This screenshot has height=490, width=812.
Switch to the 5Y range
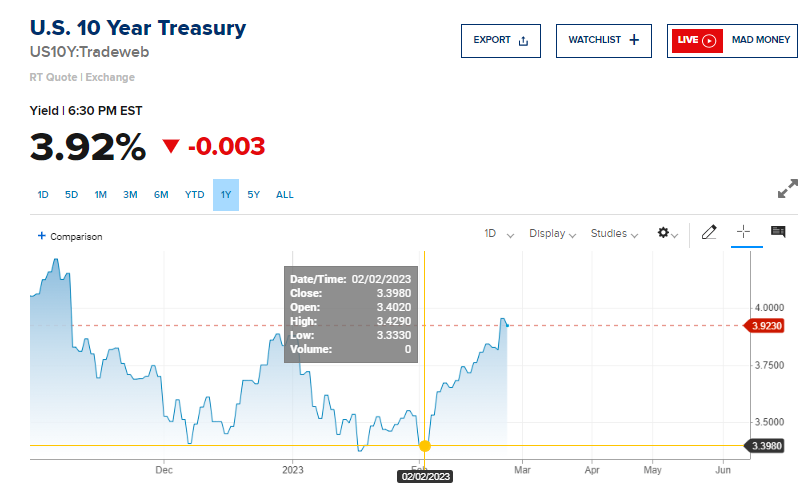(254, 194)
